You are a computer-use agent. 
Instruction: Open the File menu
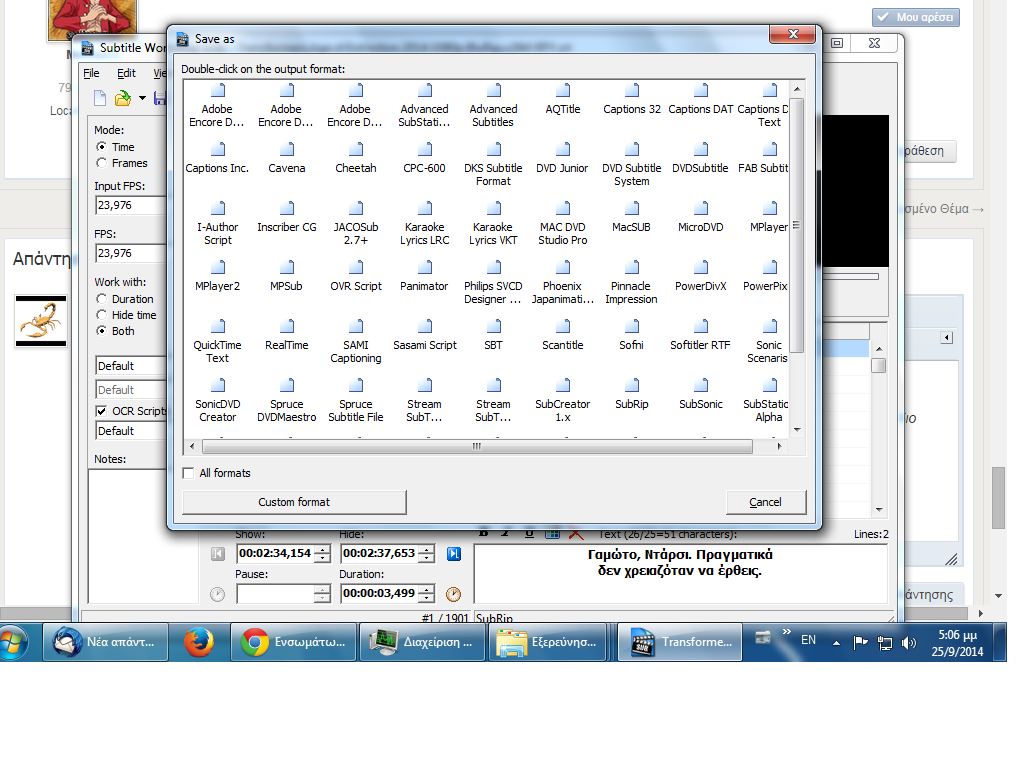click(91, 73)
